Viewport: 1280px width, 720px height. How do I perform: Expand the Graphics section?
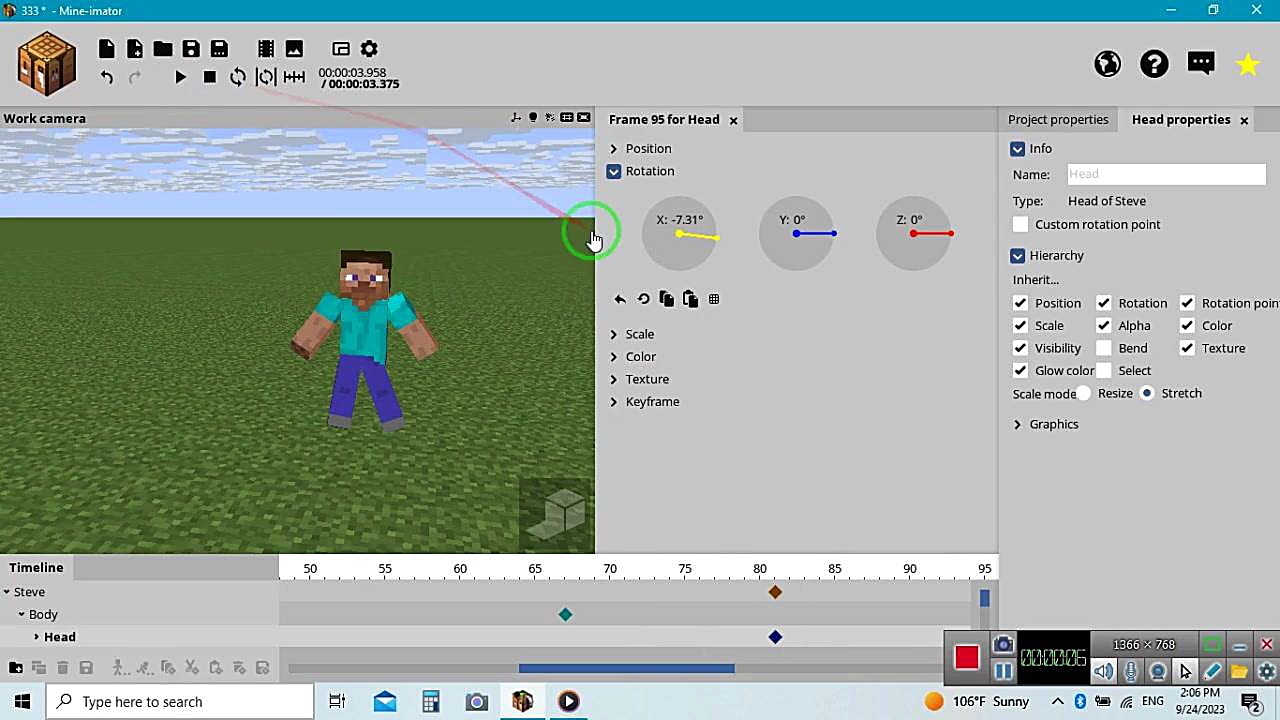pyautogui.click(x=1018, y=425)
